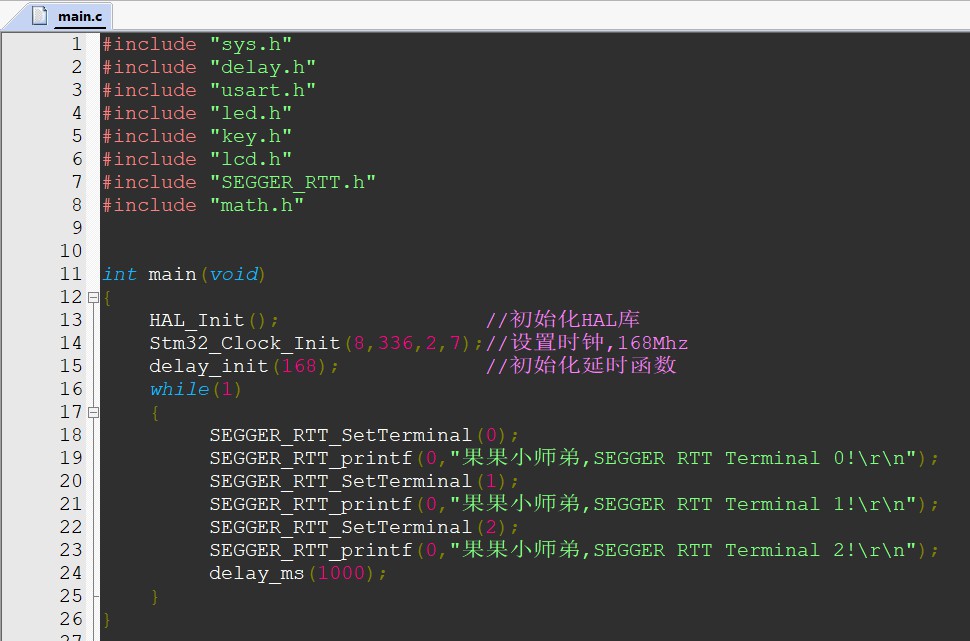Screen dimensions: 970x641
Task: Place cursor on #include "led.h" line
Action: (x=197, y=113)
